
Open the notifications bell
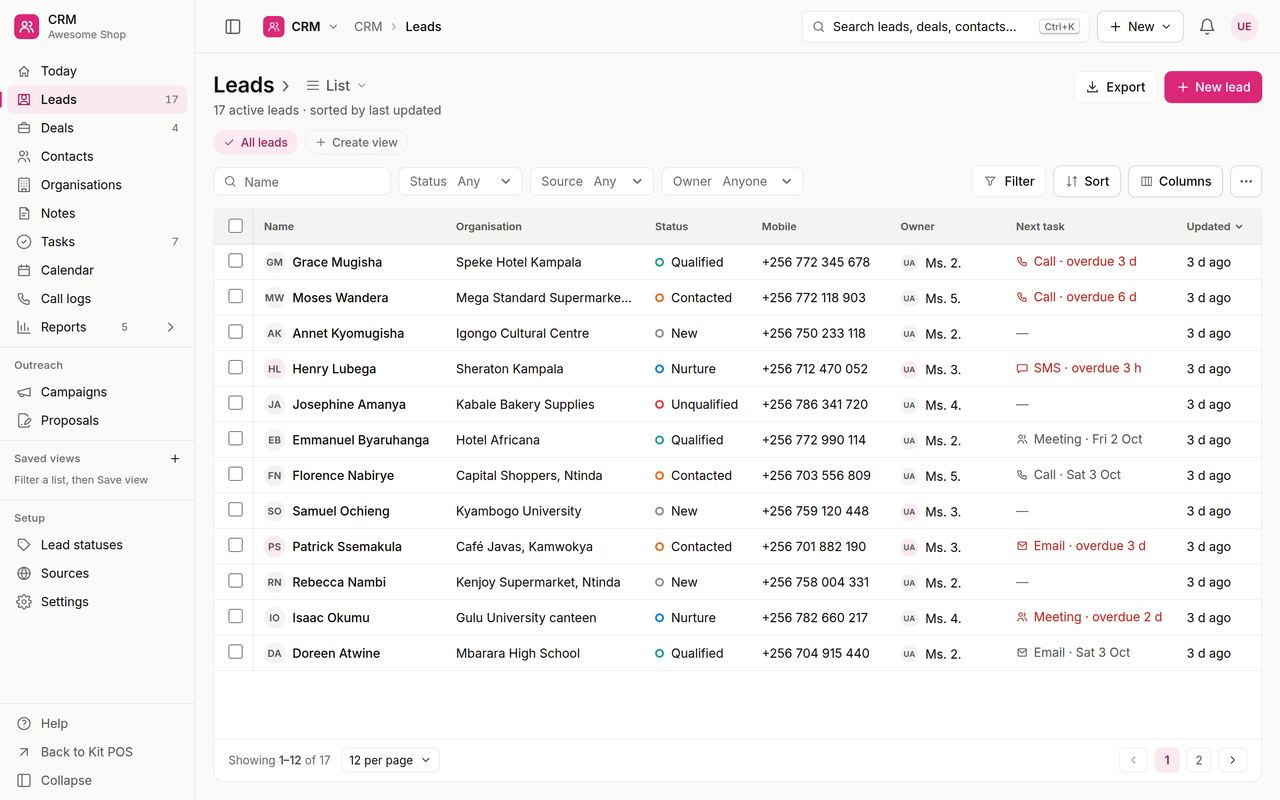tap(1207, 27)
